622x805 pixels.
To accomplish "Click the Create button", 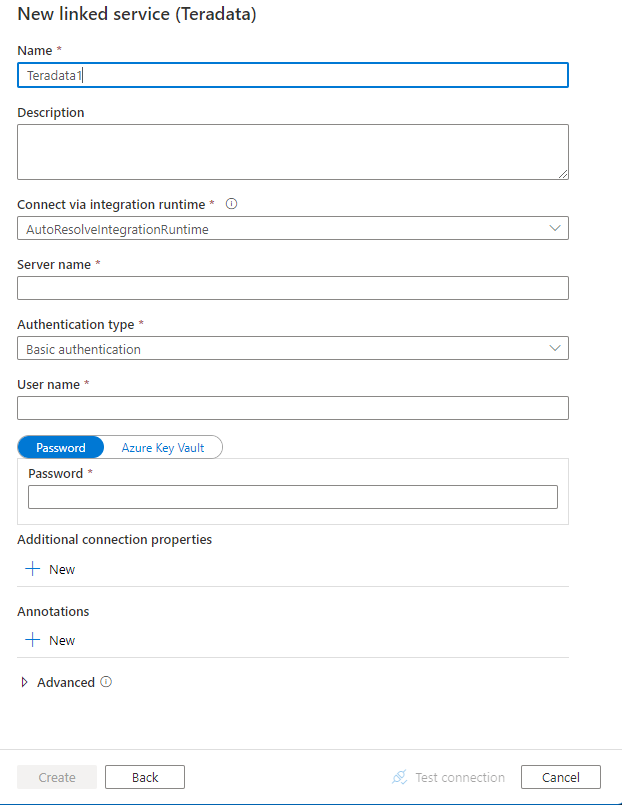I will (x=57, y=777).
